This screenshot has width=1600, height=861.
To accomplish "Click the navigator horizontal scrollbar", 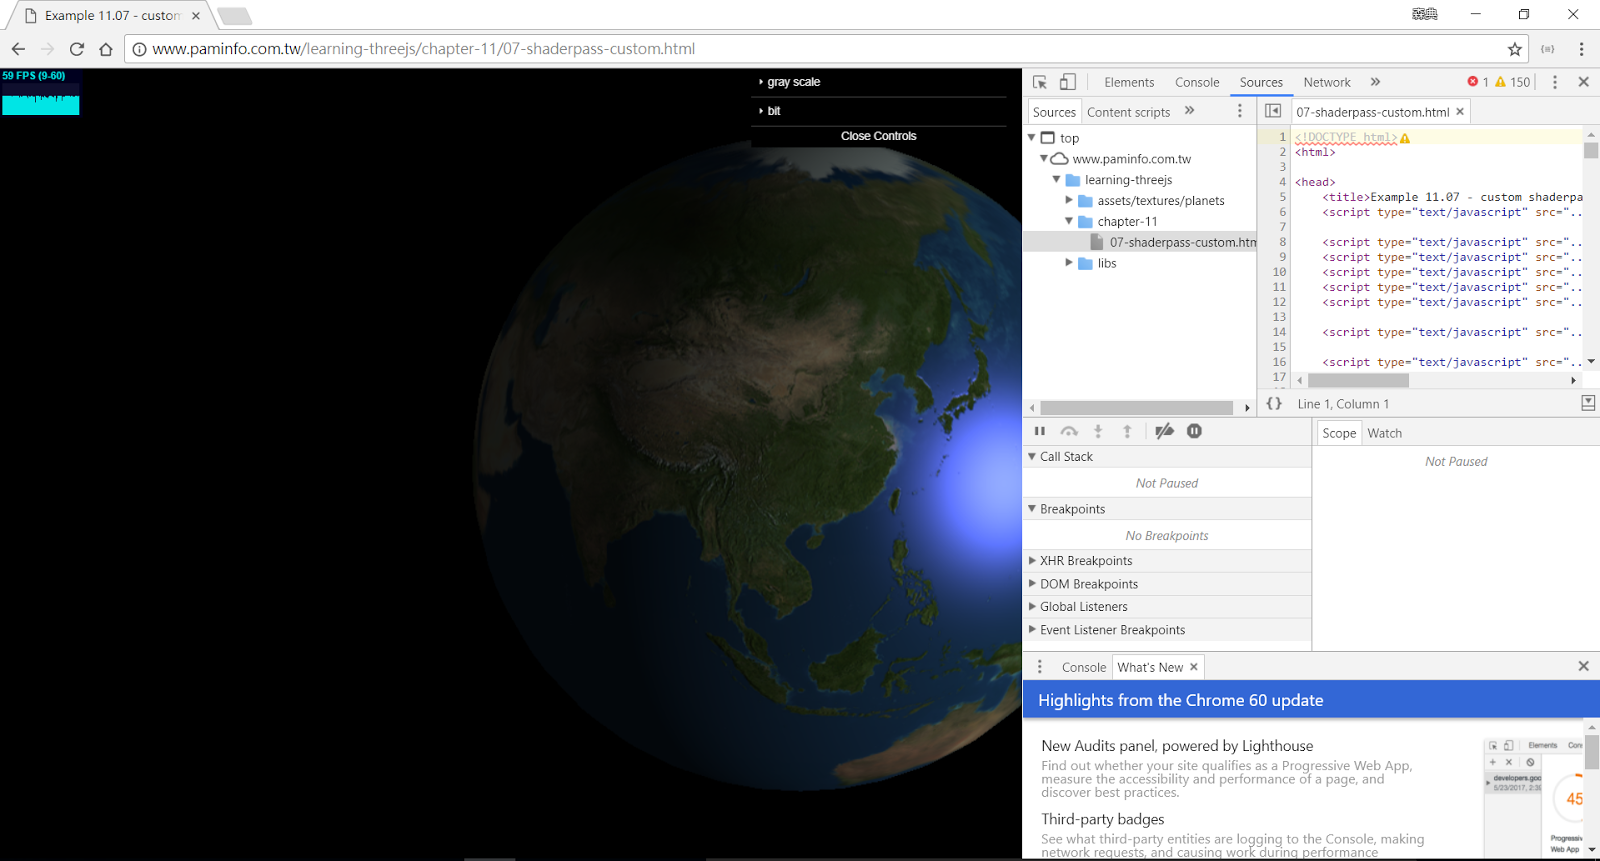I will point(1137,408).
